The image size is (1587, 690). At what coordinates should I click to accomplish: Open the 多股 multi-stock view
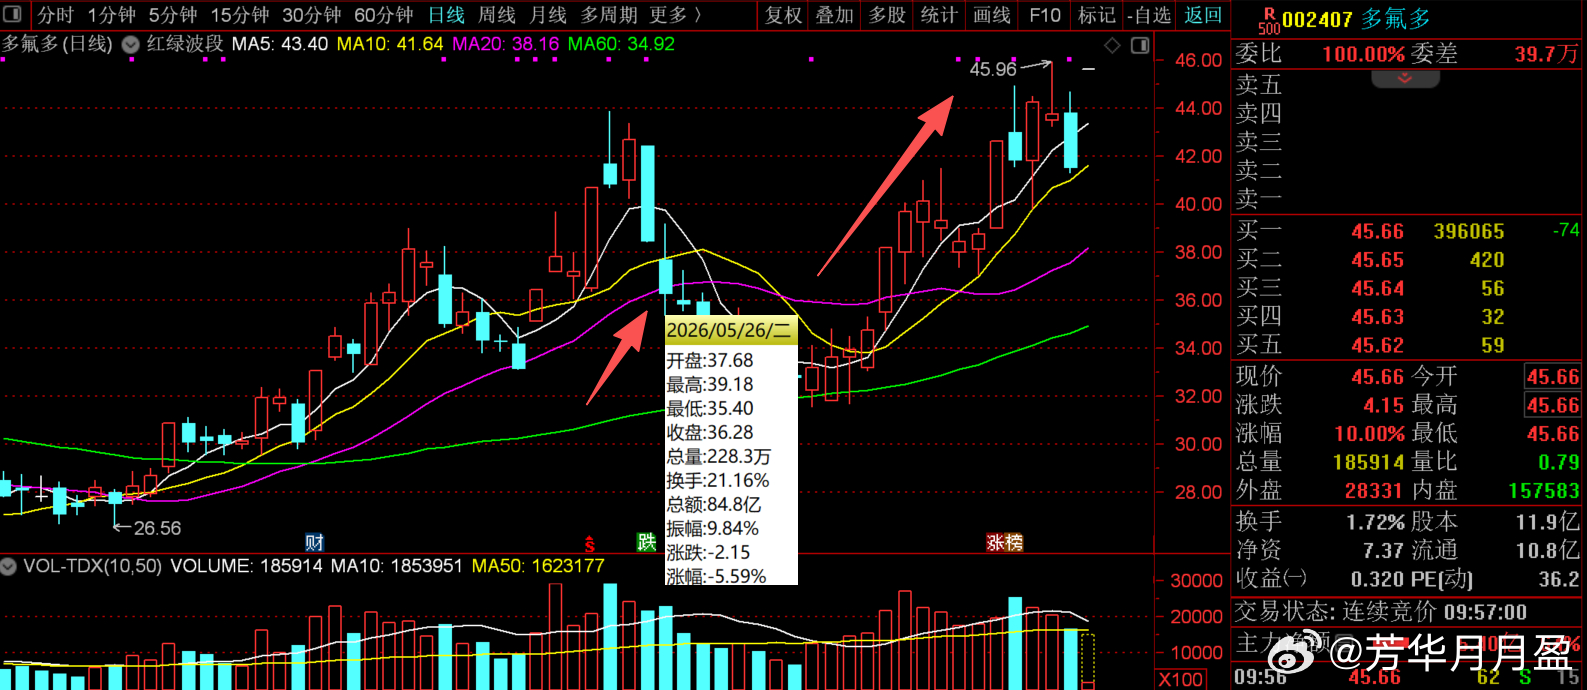click(887, 15)
